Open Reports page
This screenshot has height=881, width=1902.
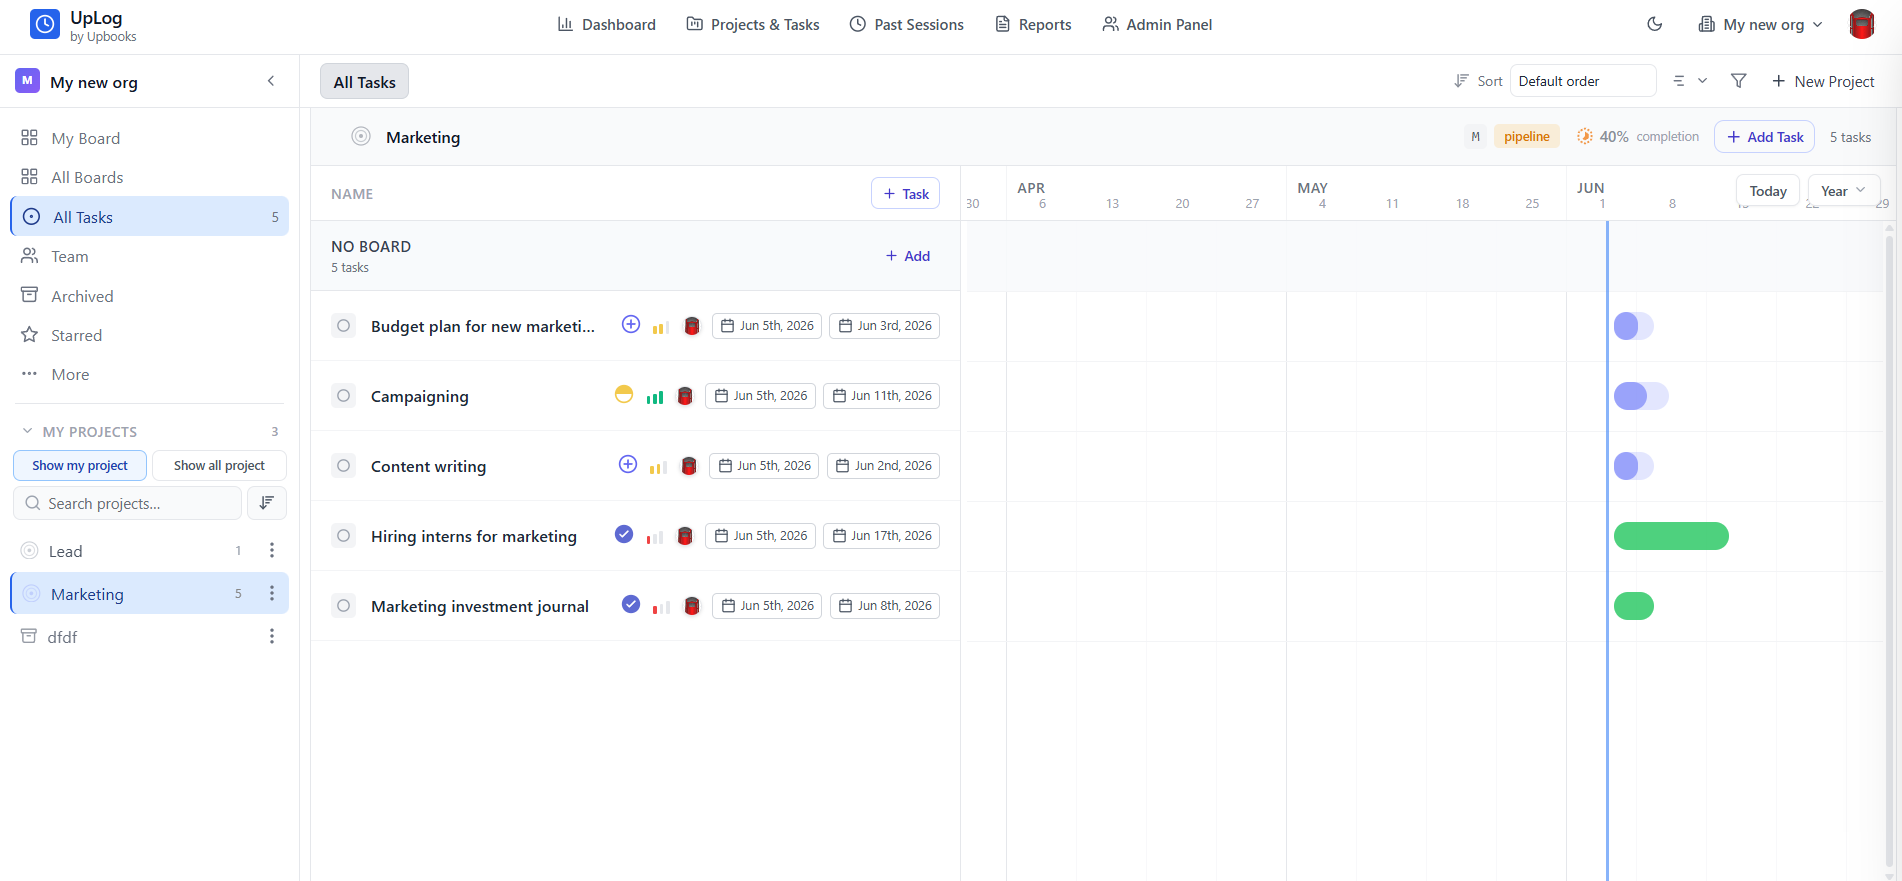[1033, 24]
